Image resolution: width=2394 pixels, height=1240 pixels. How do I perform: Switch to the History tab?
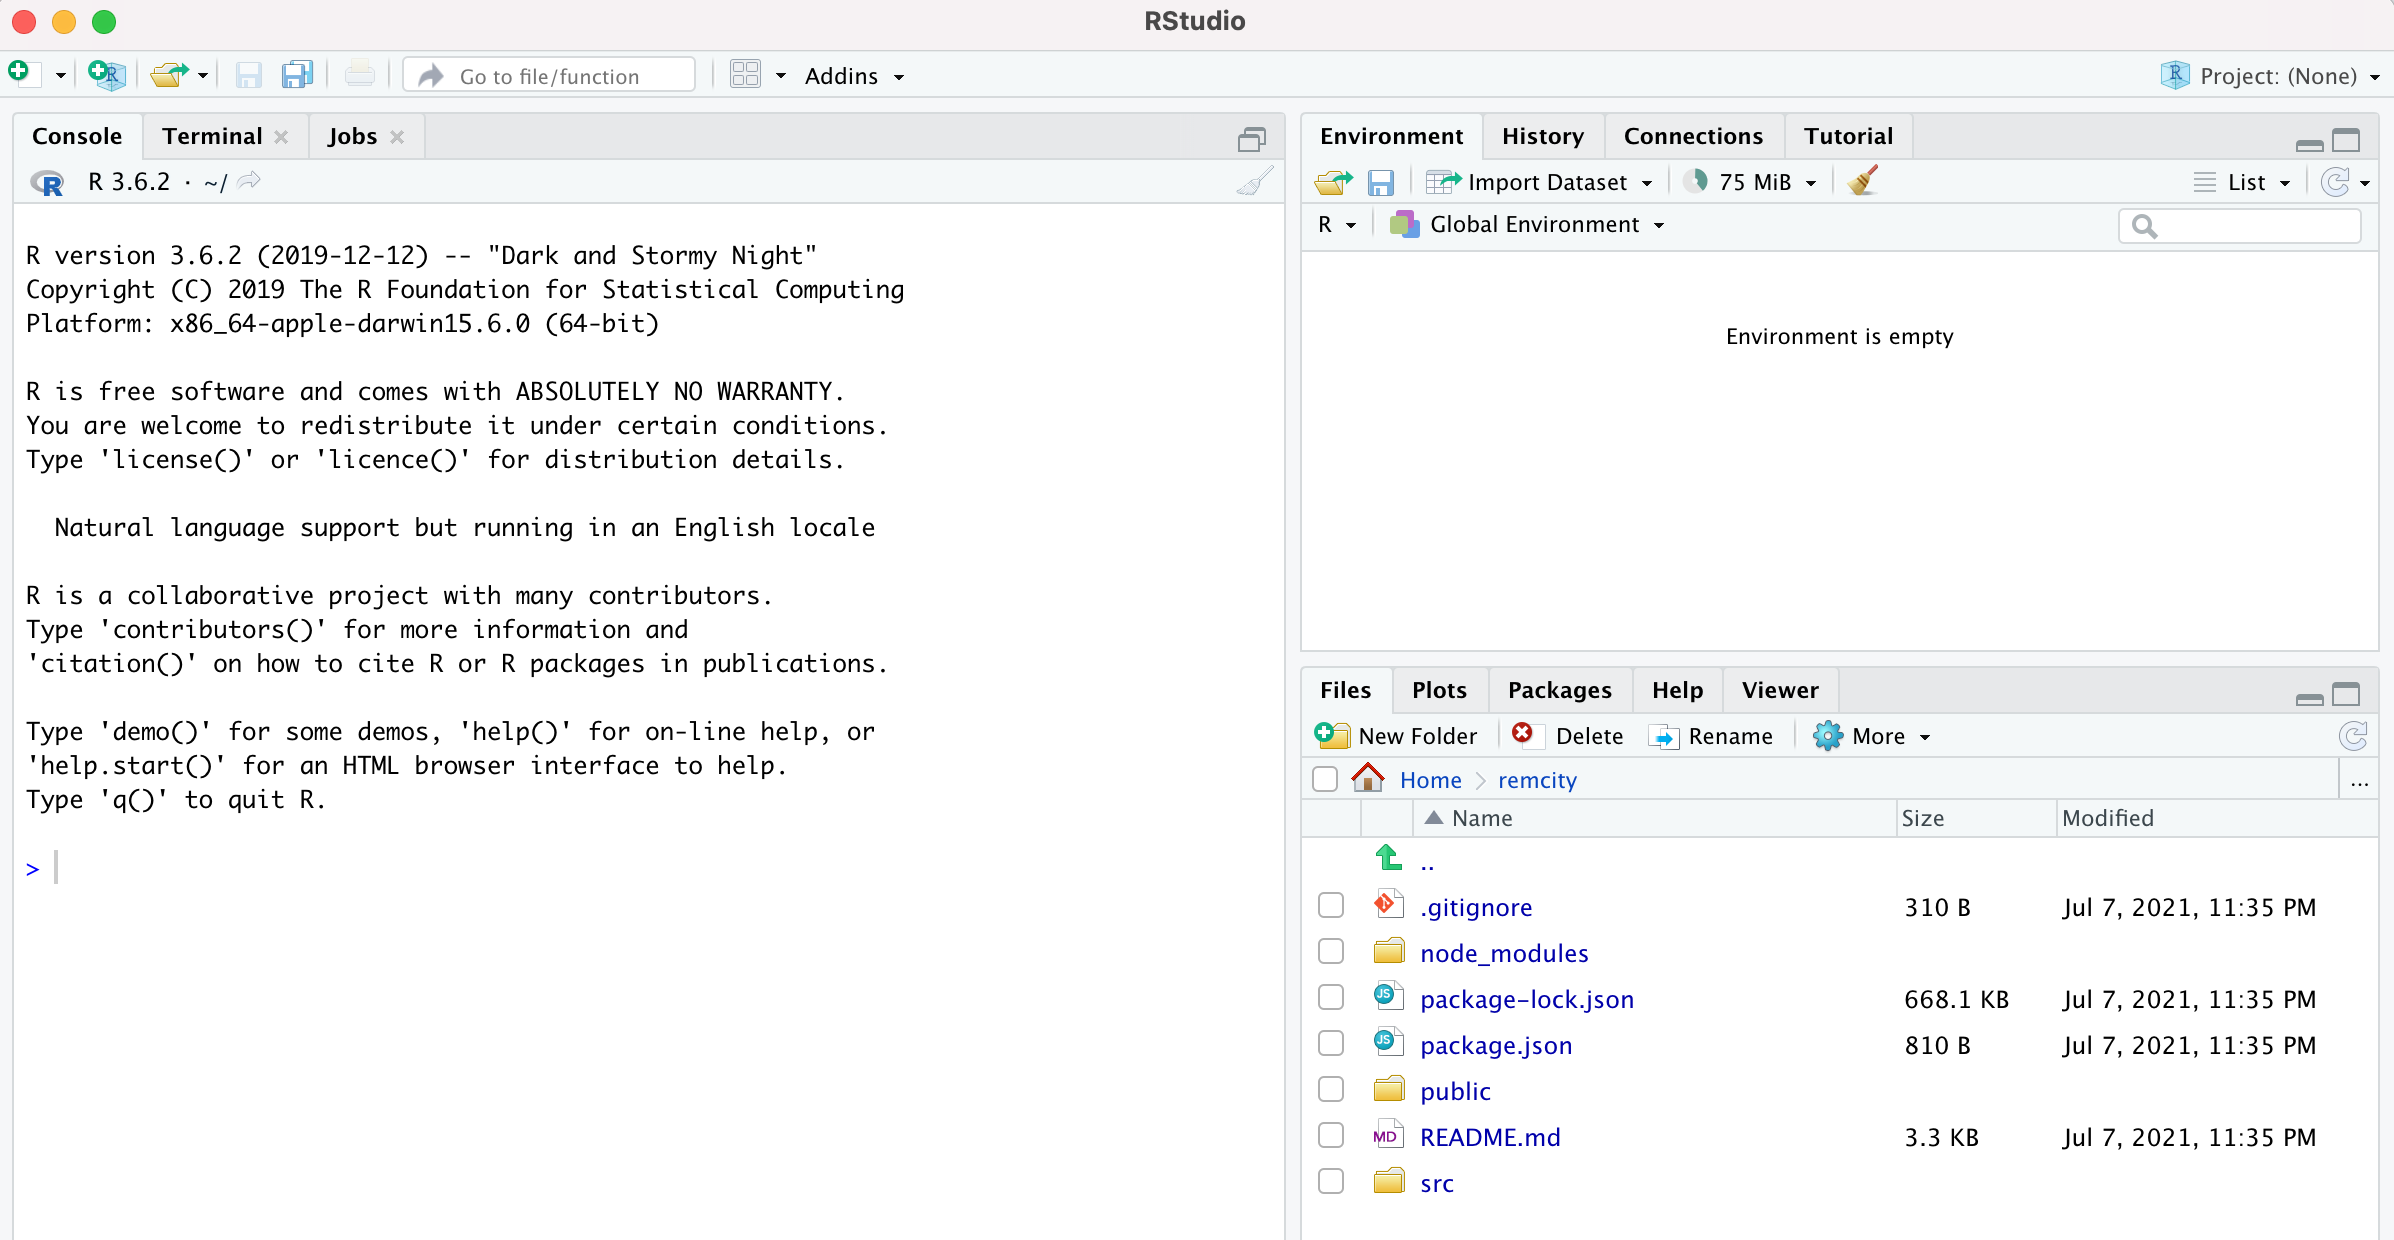tap(1542, 136)
